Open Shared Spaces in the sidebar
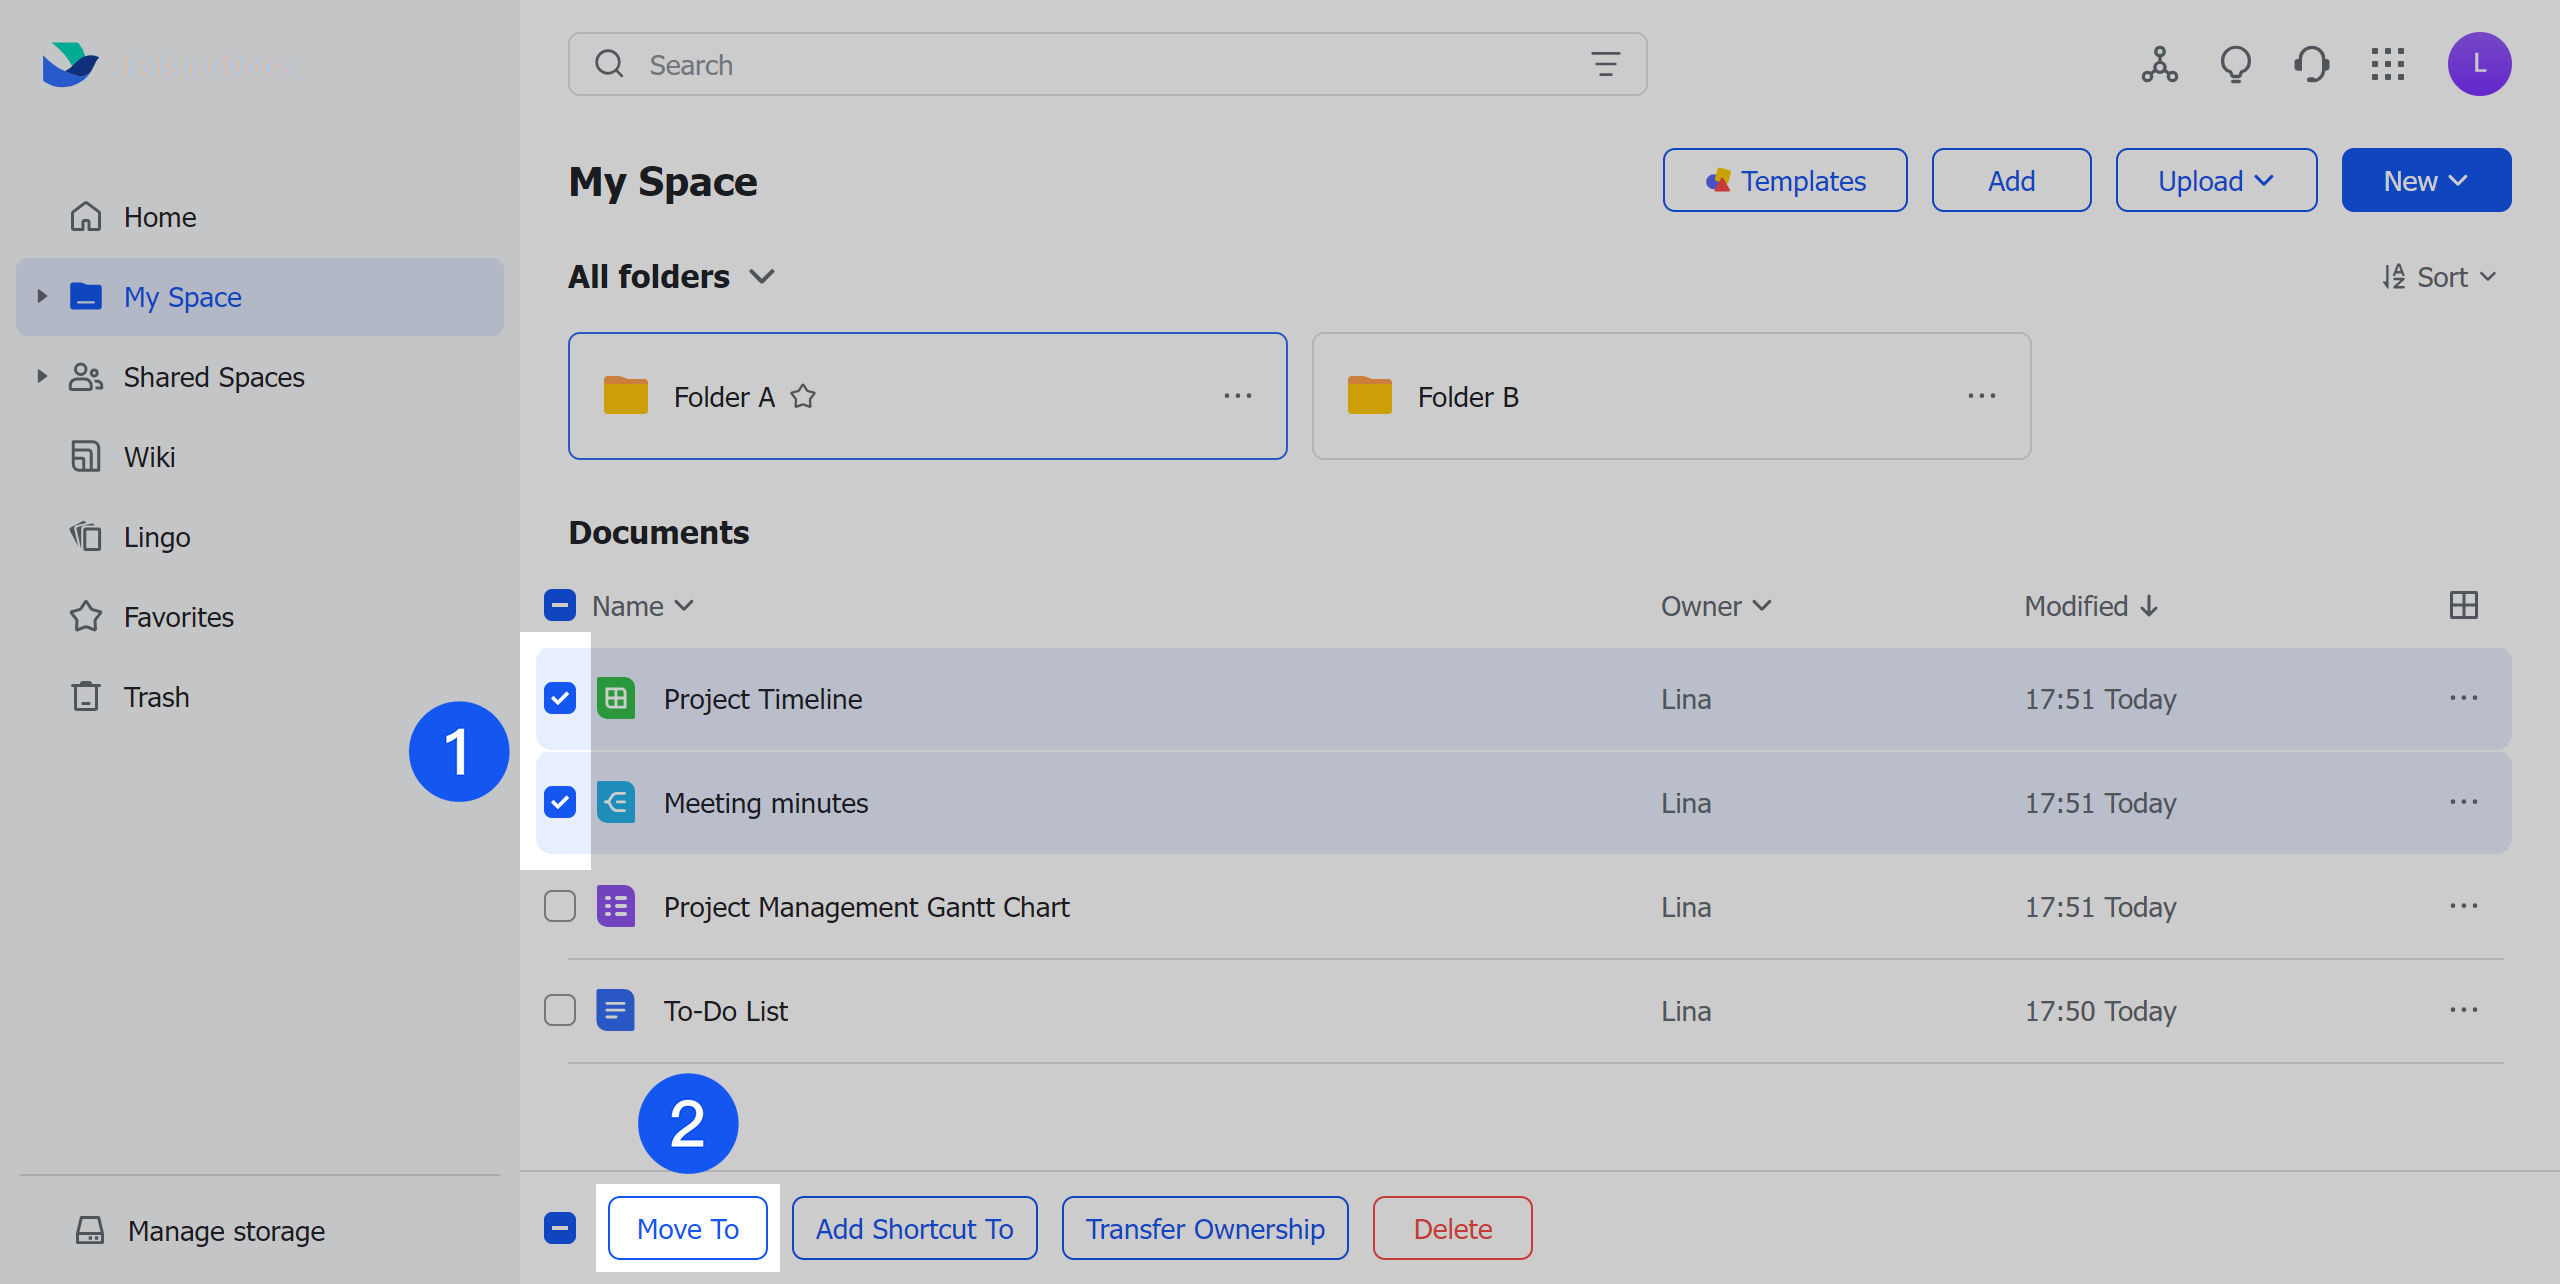The height and width of the screenshot is (1284, 2560). click(213, 376)
